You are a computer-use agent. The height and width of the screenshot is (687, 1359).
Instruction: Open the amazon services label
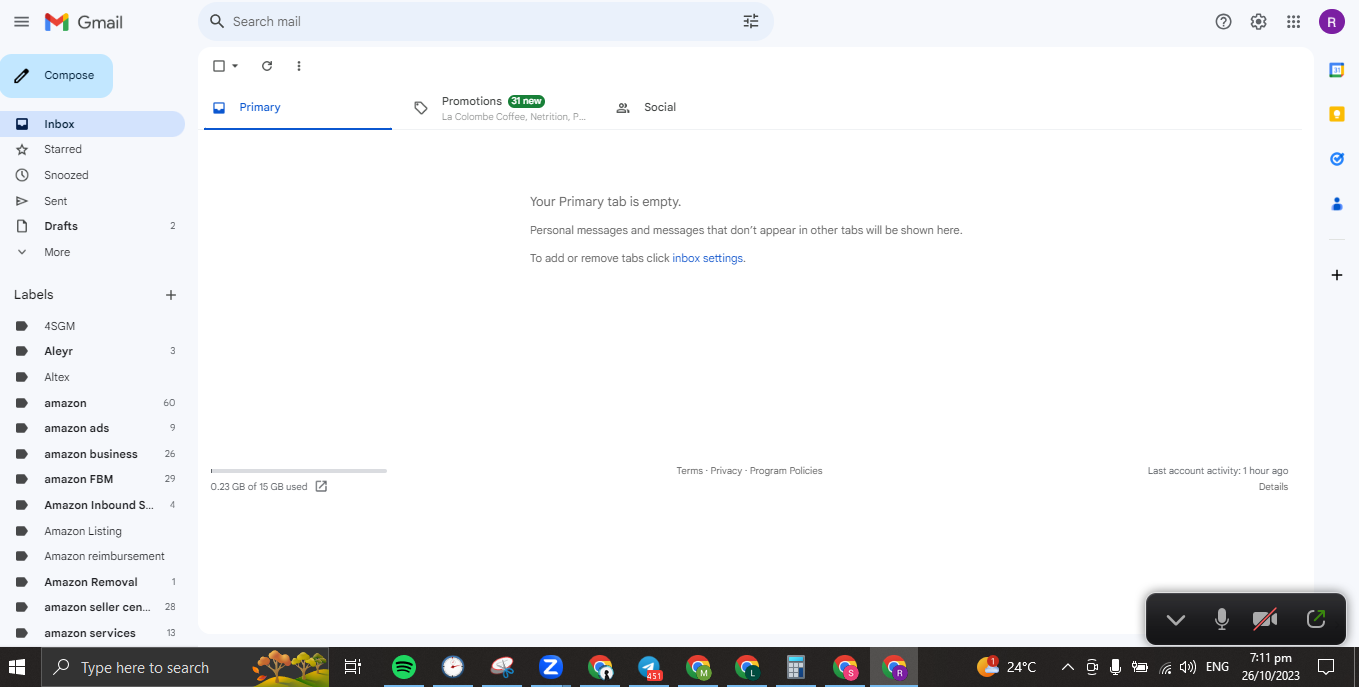click(x=92, y=633)
